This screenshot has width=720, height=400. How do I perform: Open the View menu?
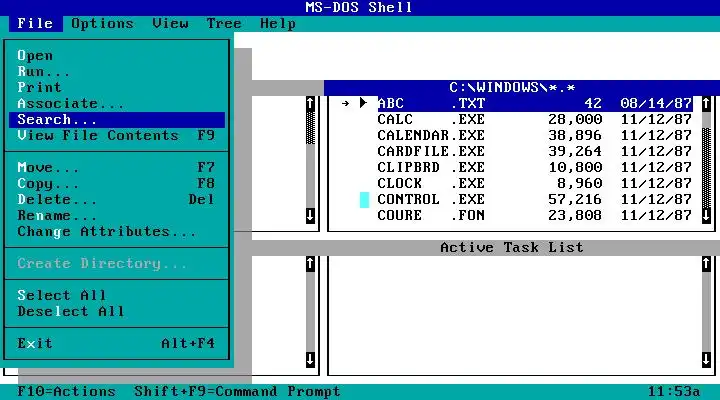(170, 23)
